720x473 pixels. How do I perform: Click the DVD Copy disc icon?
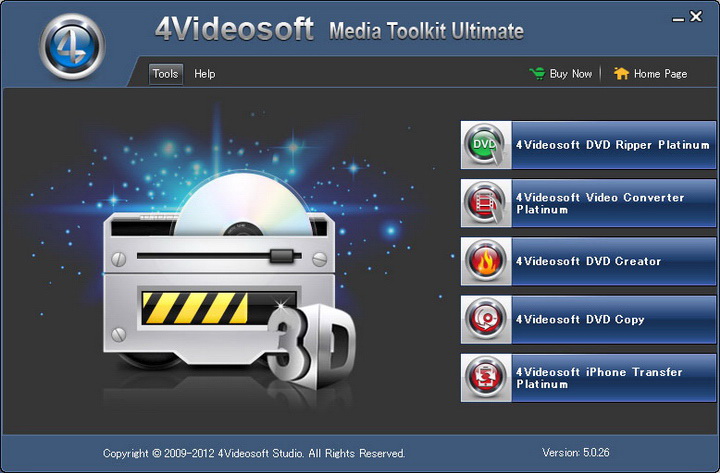point(485,320)
